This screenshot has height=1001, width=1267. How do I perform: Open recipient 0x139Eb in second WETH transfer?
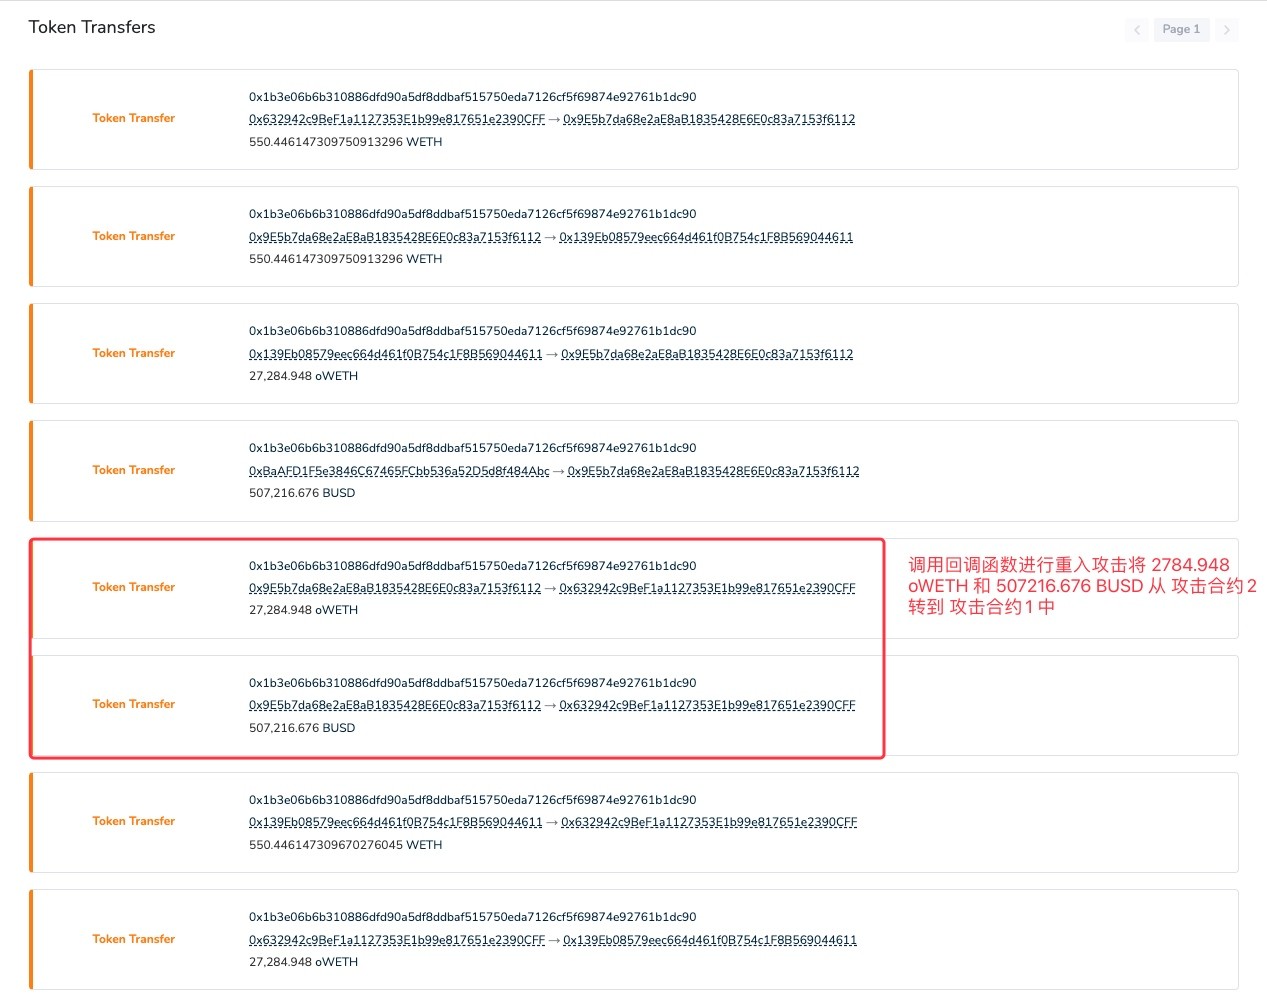coord(706,237)
